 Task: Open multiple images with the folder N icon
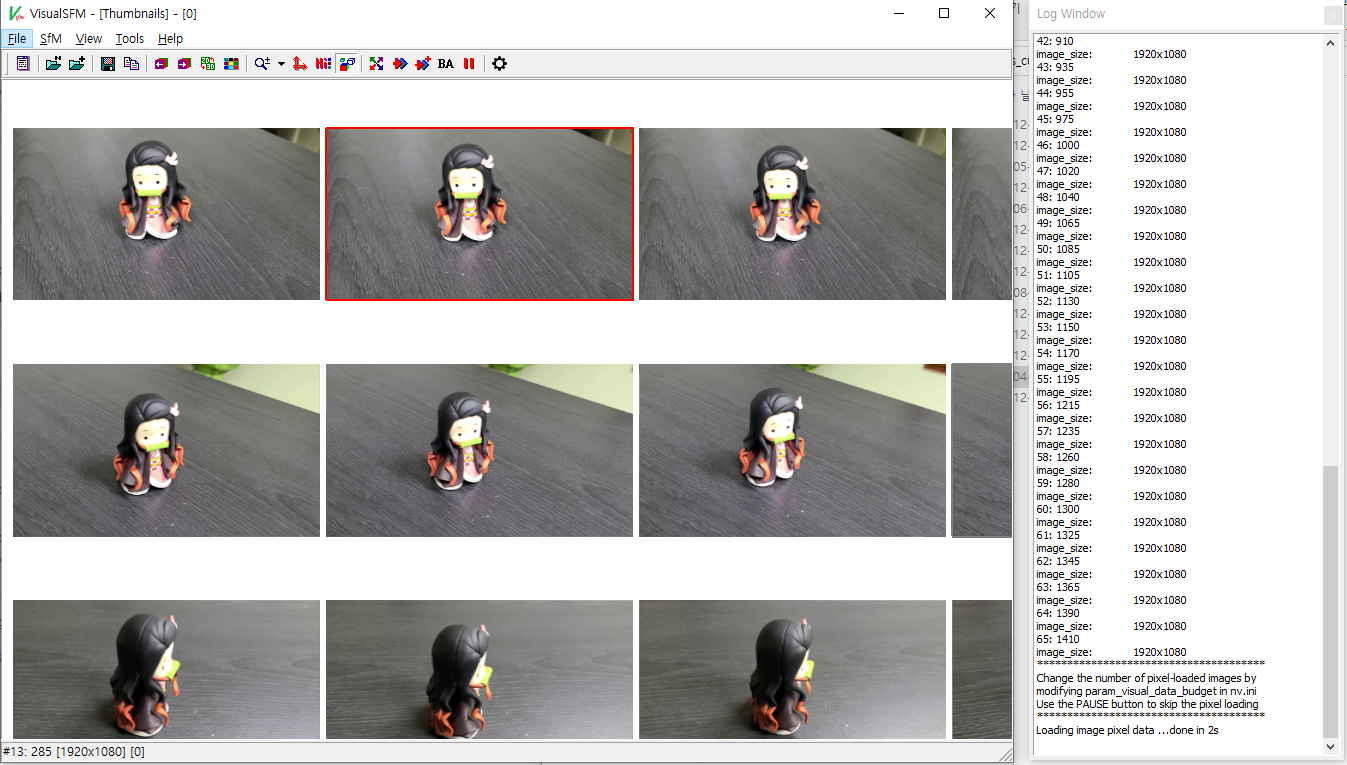coord(53,63)
